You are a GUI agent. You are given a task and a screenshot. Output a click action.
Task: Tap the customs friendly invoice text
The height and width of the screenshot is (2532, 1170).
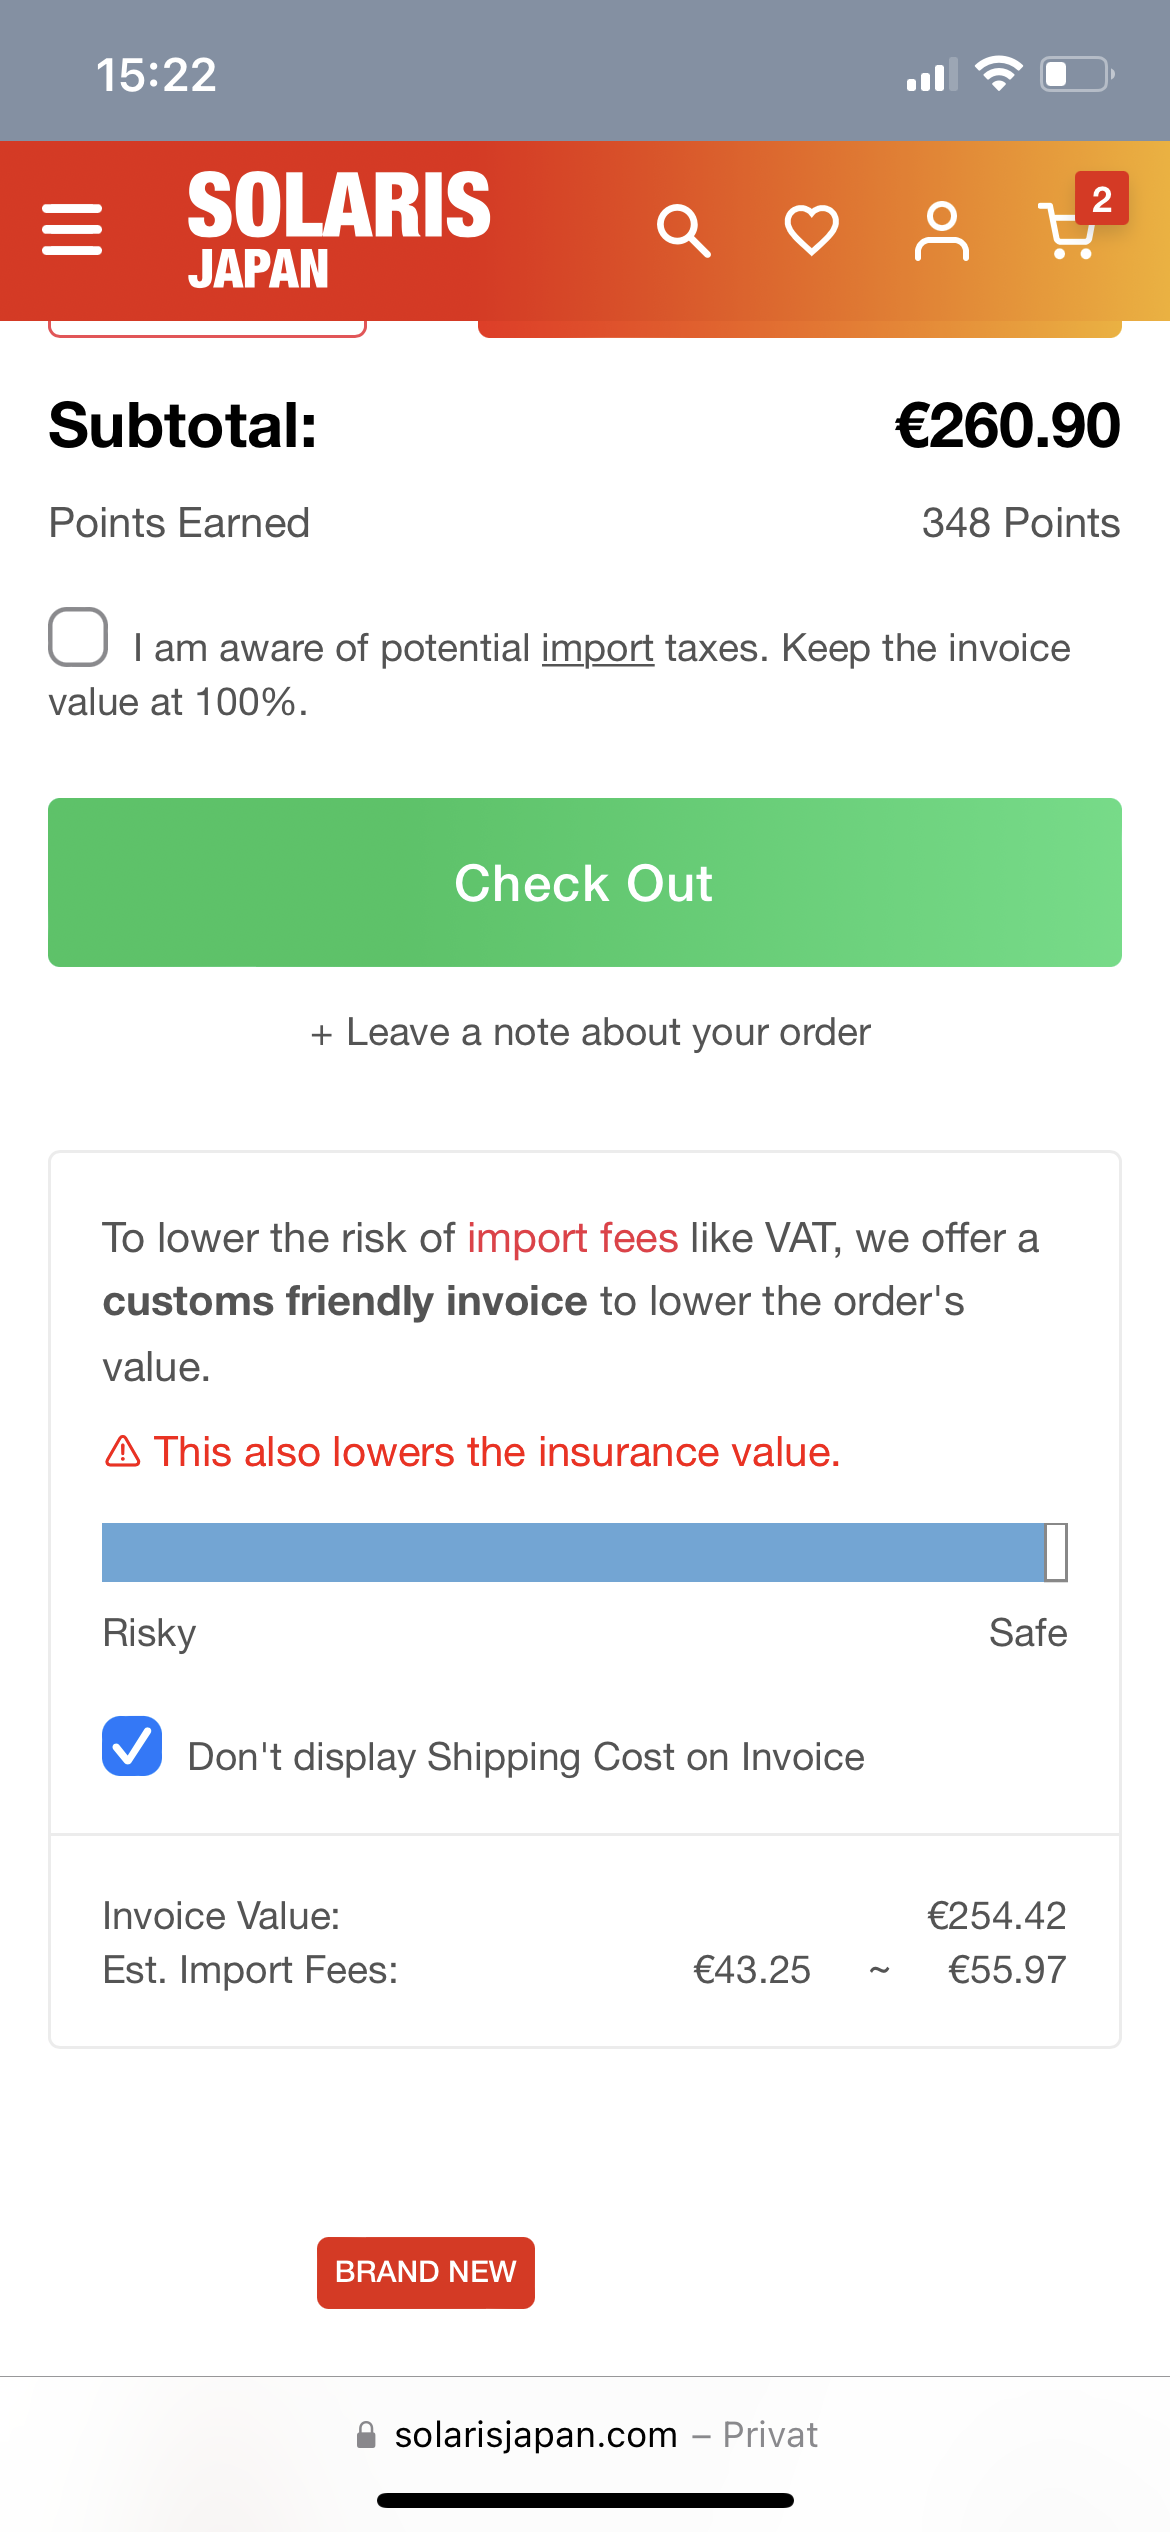(x=344, y=1302)
